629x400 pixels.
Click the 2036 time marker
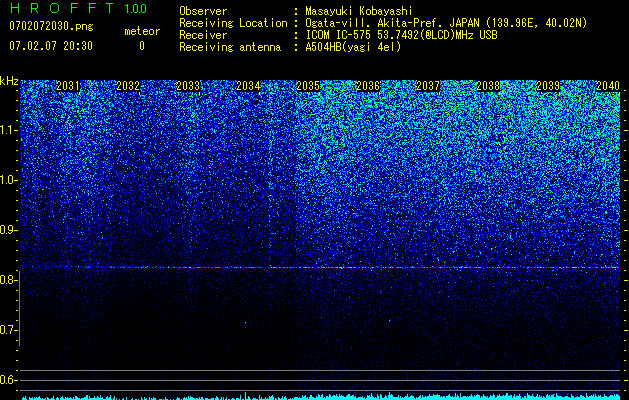point(368,86)
